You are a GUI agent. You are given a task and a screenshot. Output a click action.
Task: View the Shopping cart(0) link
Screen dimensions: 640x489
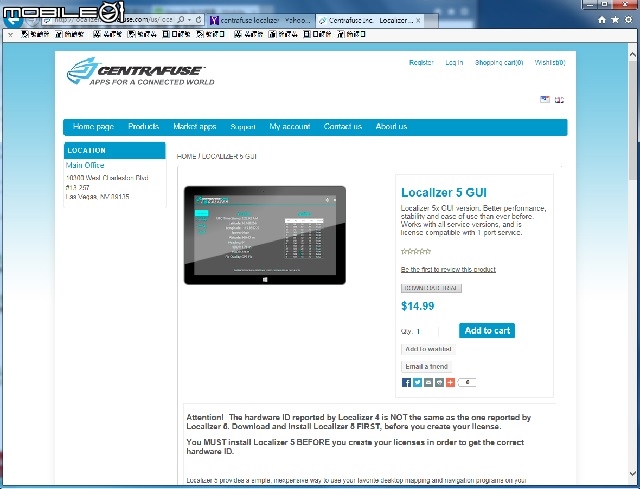[499, 62]
